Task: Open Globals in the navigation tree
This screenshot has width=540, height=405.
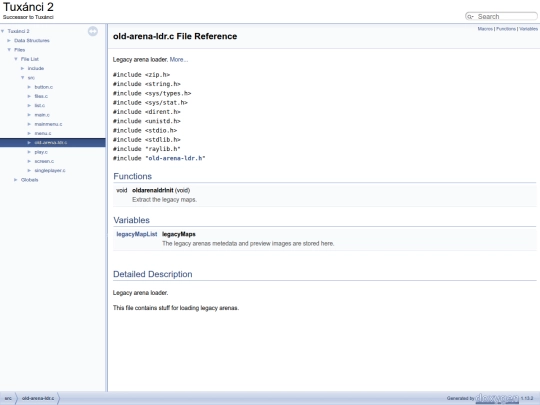Action: tap(29, 180)
